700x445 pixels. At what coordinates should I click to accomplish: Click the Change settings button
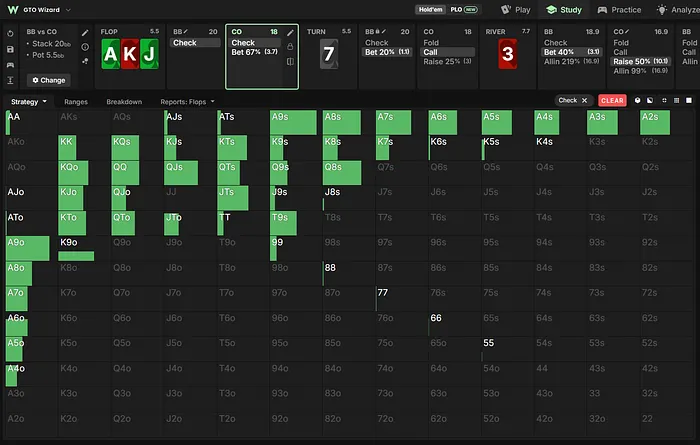(49, 80)
